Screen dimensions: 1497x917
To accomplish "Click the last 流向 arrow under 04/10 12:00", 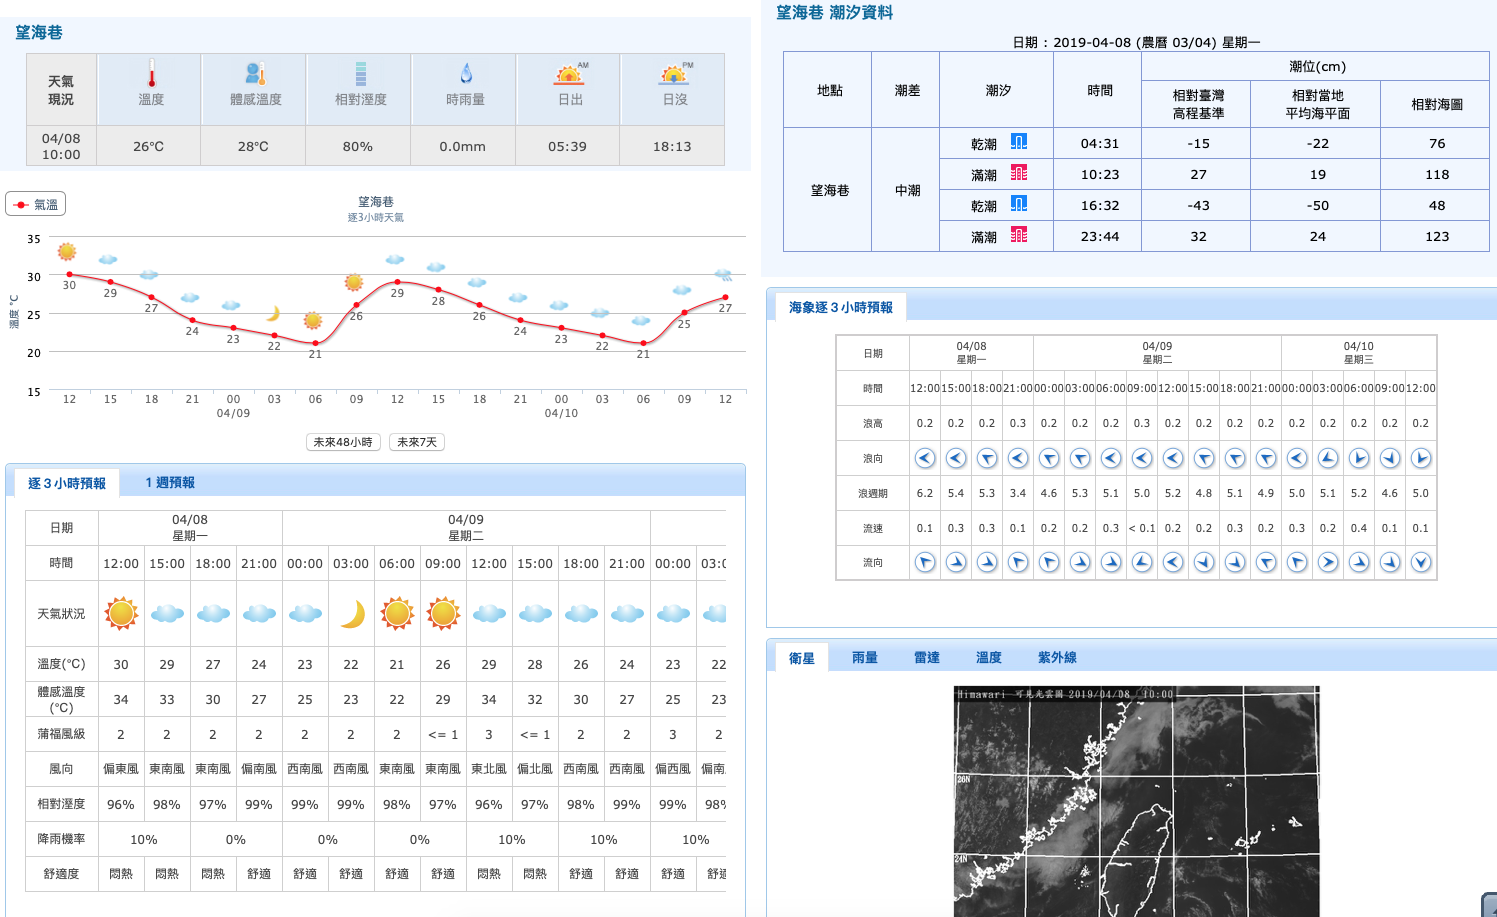I will [x=1421, y=562].
